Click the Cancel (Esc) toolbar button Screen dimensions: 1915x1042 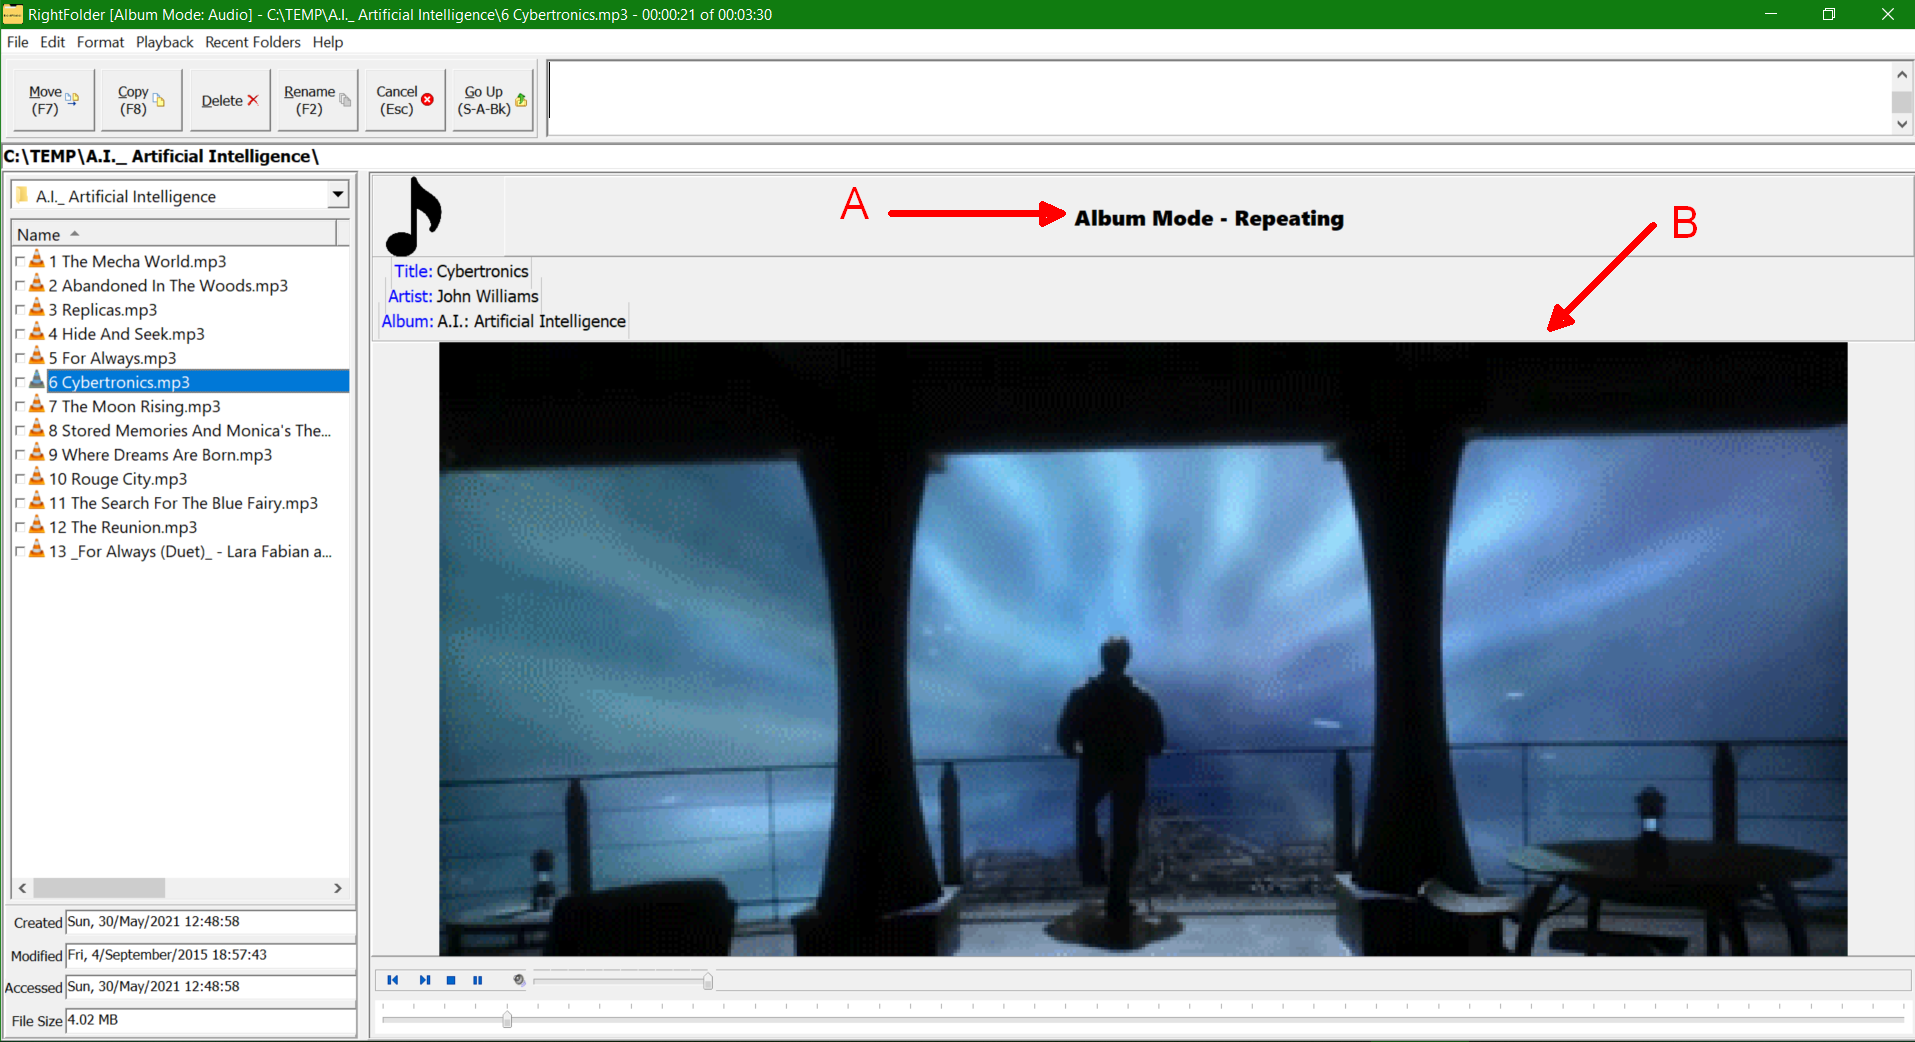(405, 100)
